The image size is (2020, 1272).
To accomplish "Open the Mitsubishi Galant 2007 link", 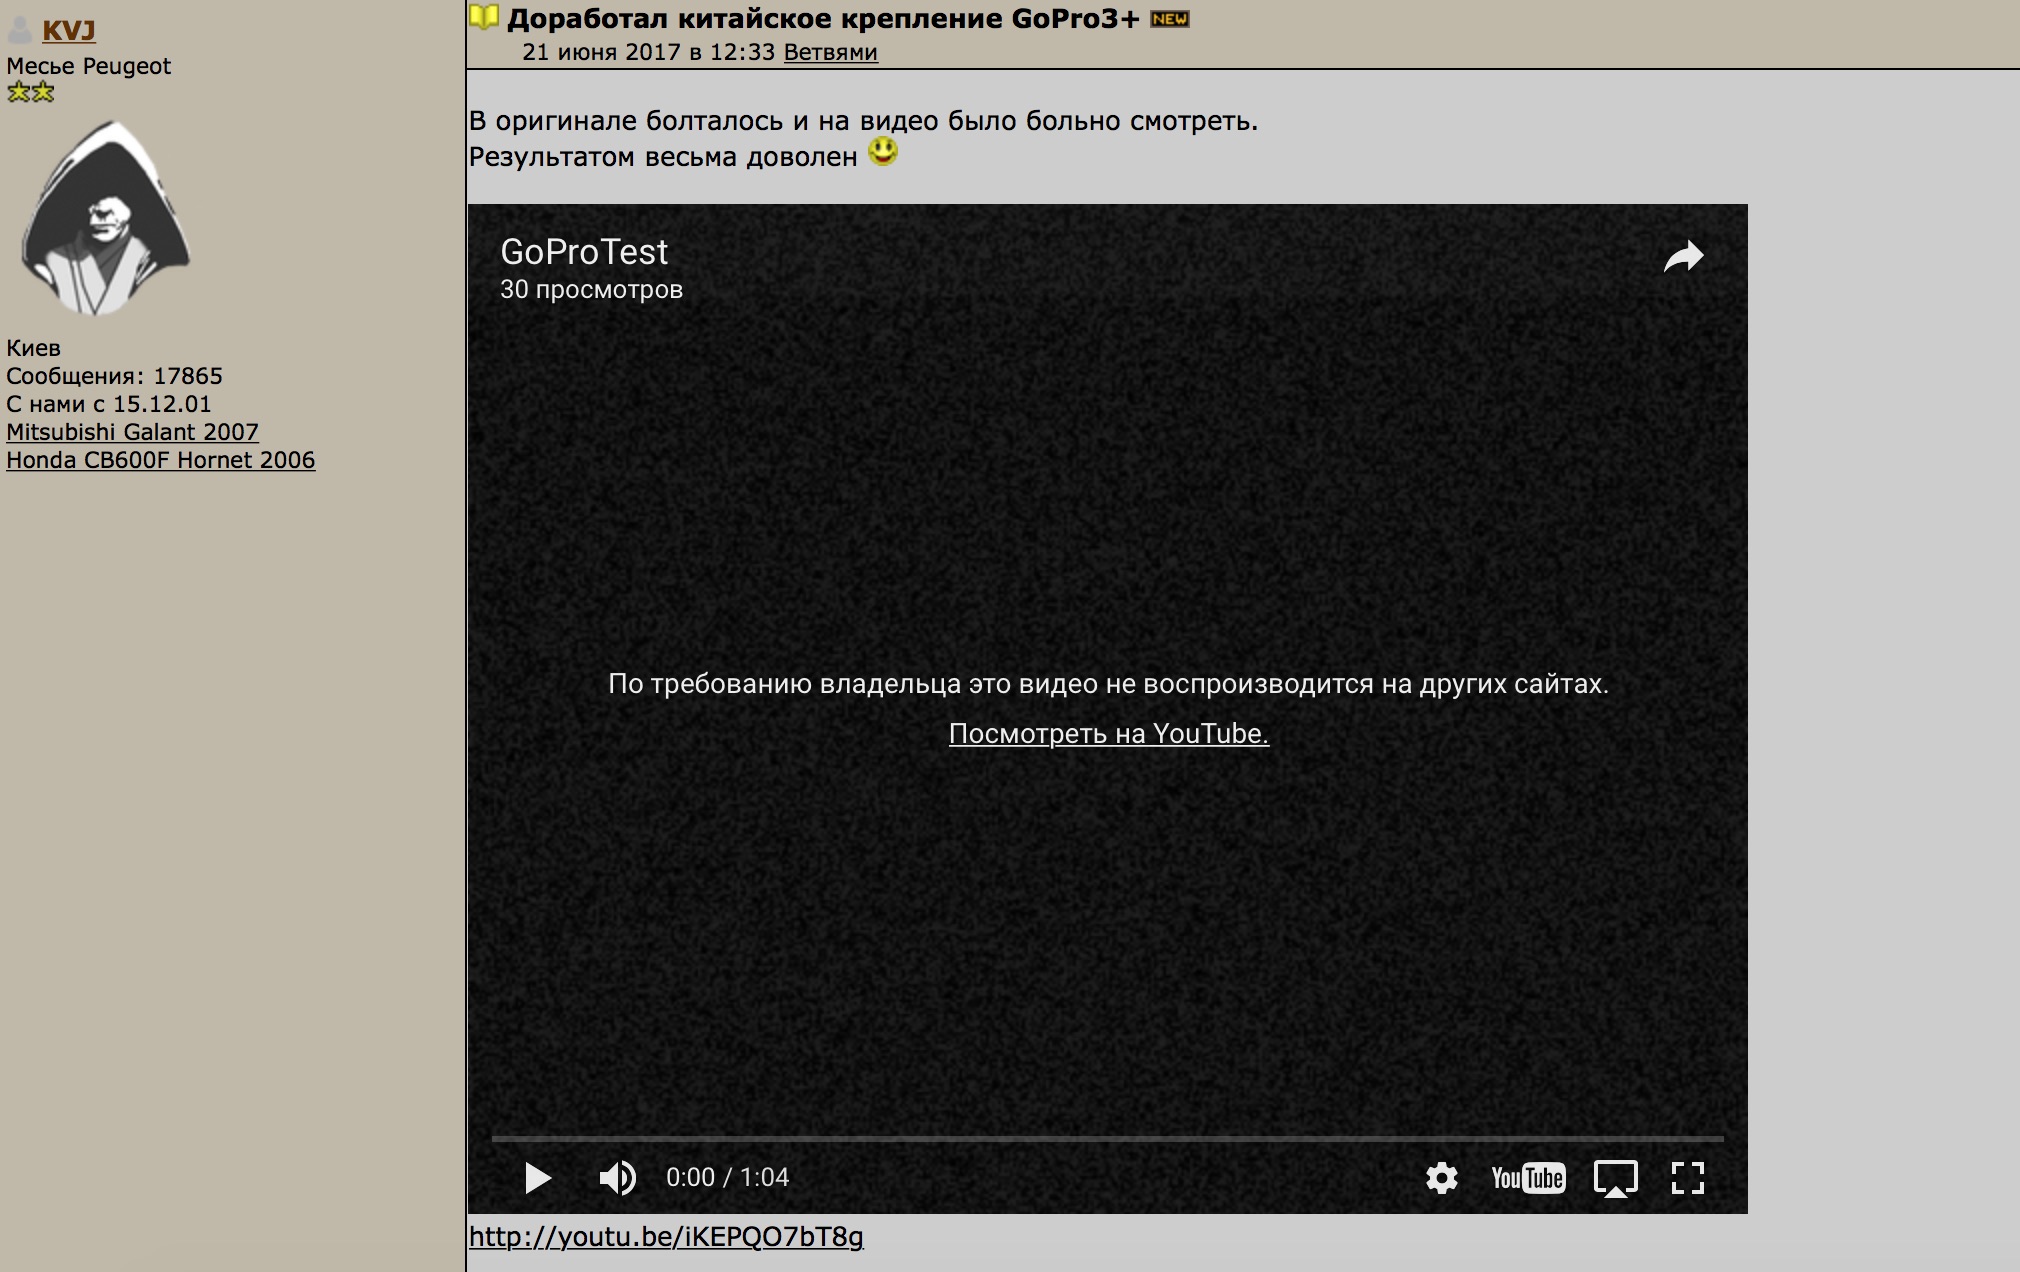I will 132,432.
